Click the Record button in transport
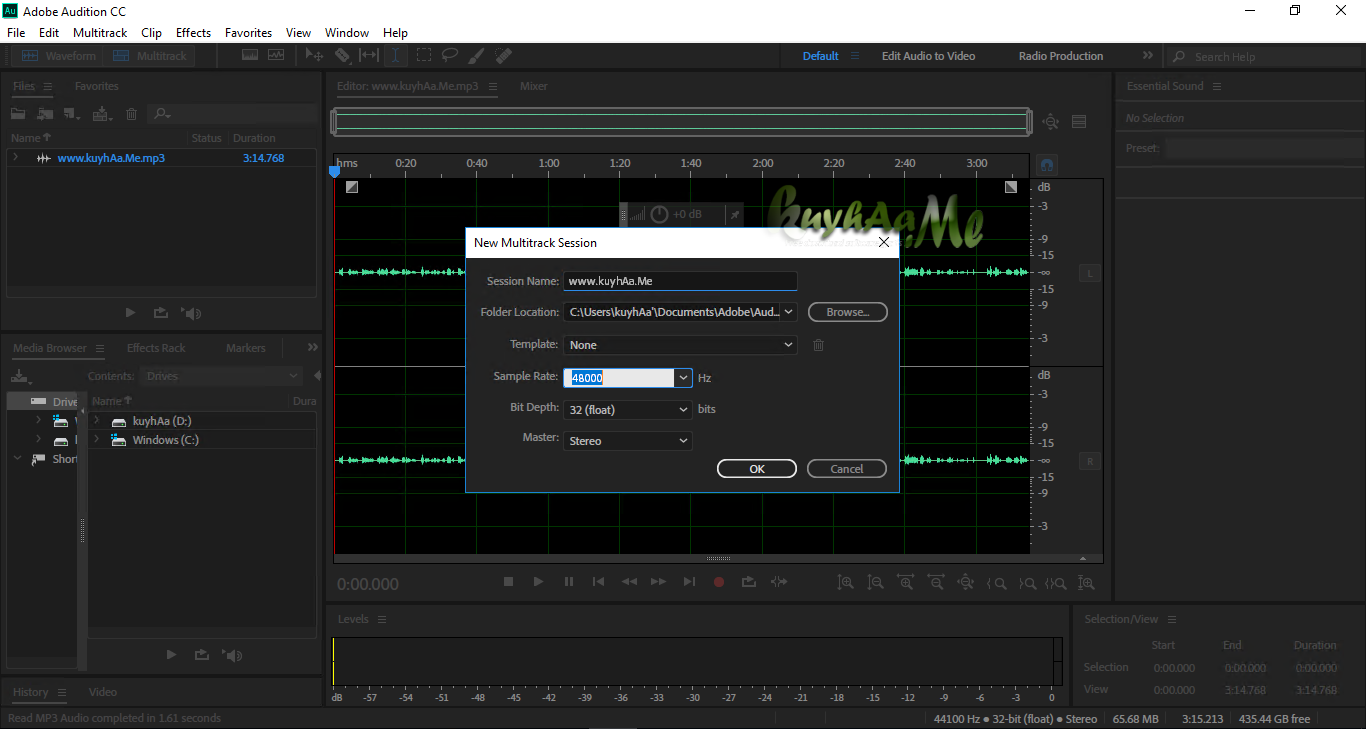1366x729 pixels. tap(719, 582)
